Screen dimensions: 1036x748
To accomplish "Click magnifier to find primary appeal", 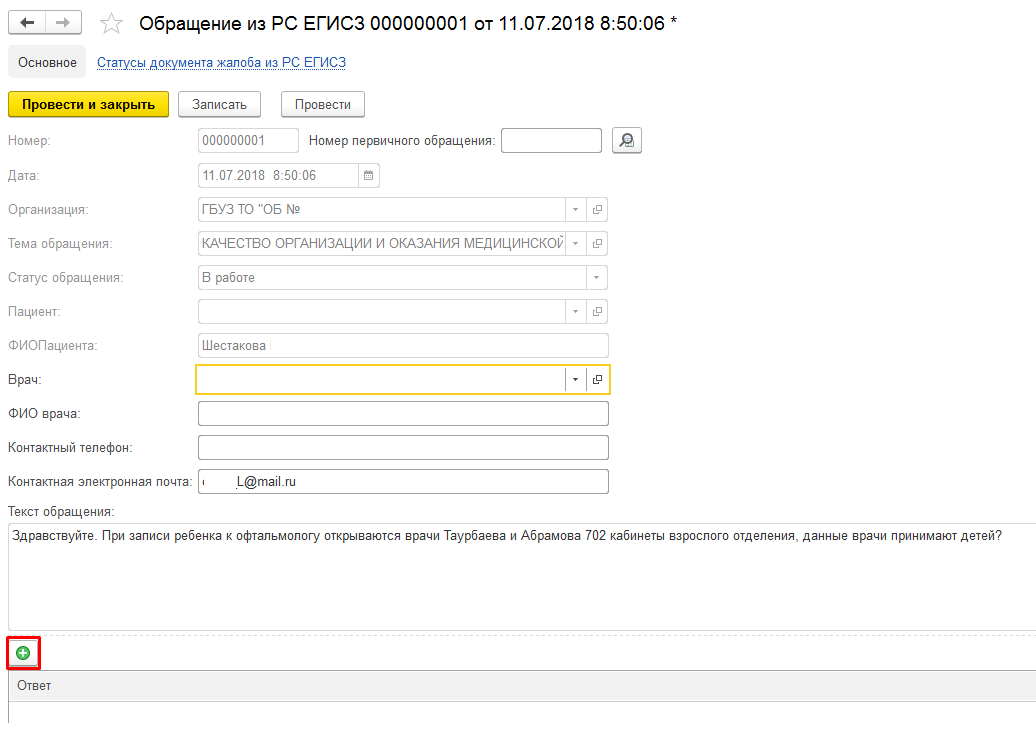I will [x=627, y=141].
